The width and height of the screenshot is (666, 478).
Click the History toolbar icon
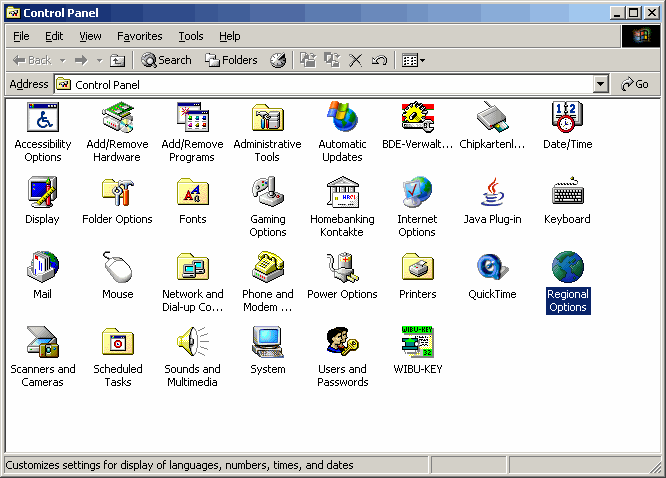pyautogui.click(x=278, y=60)
